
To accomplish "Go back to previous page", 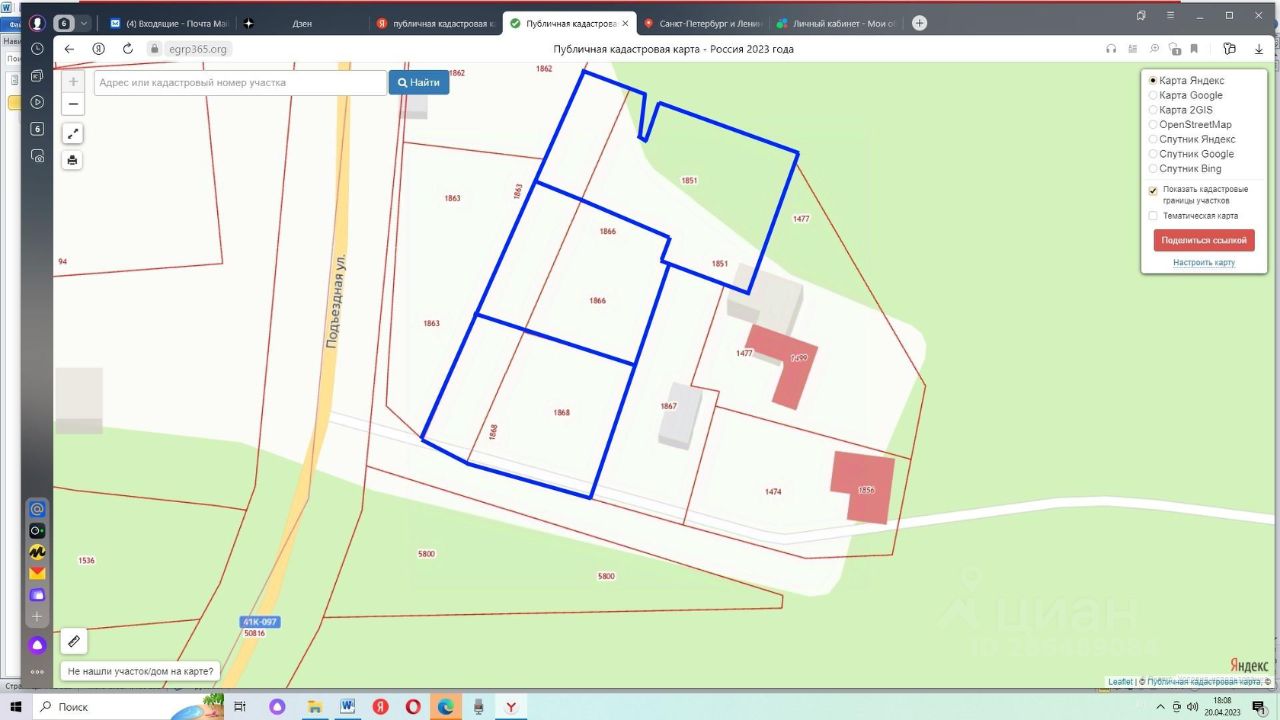I will click(x=69, y=49).
